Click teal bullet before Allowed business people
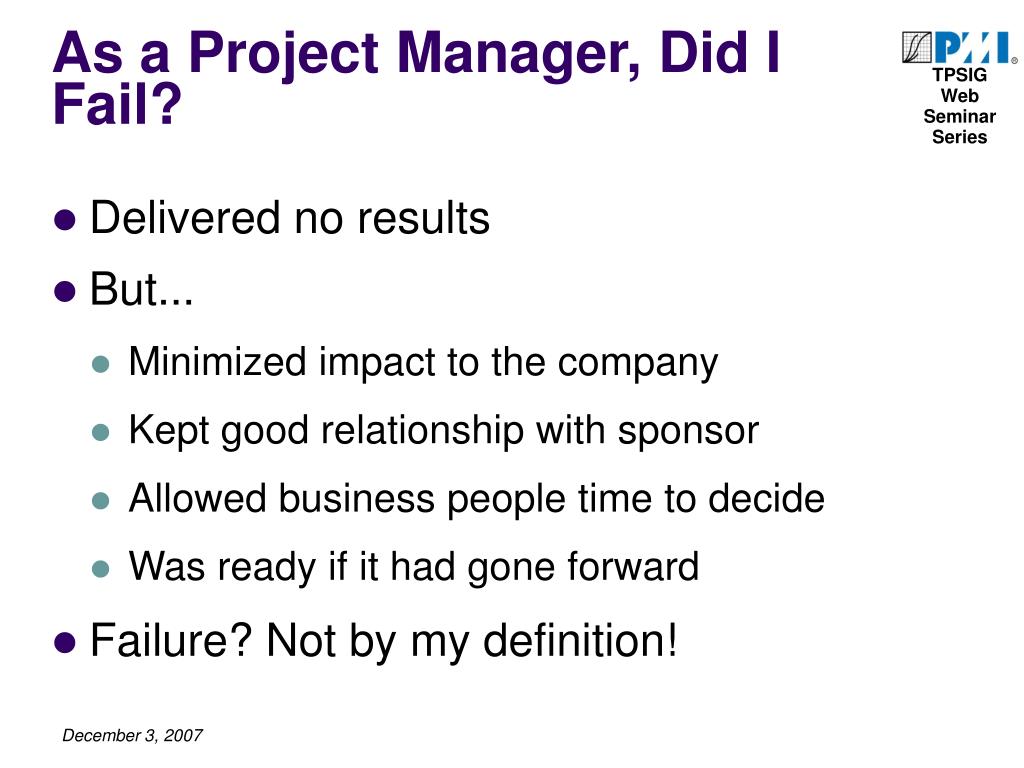 click(101, 501)
